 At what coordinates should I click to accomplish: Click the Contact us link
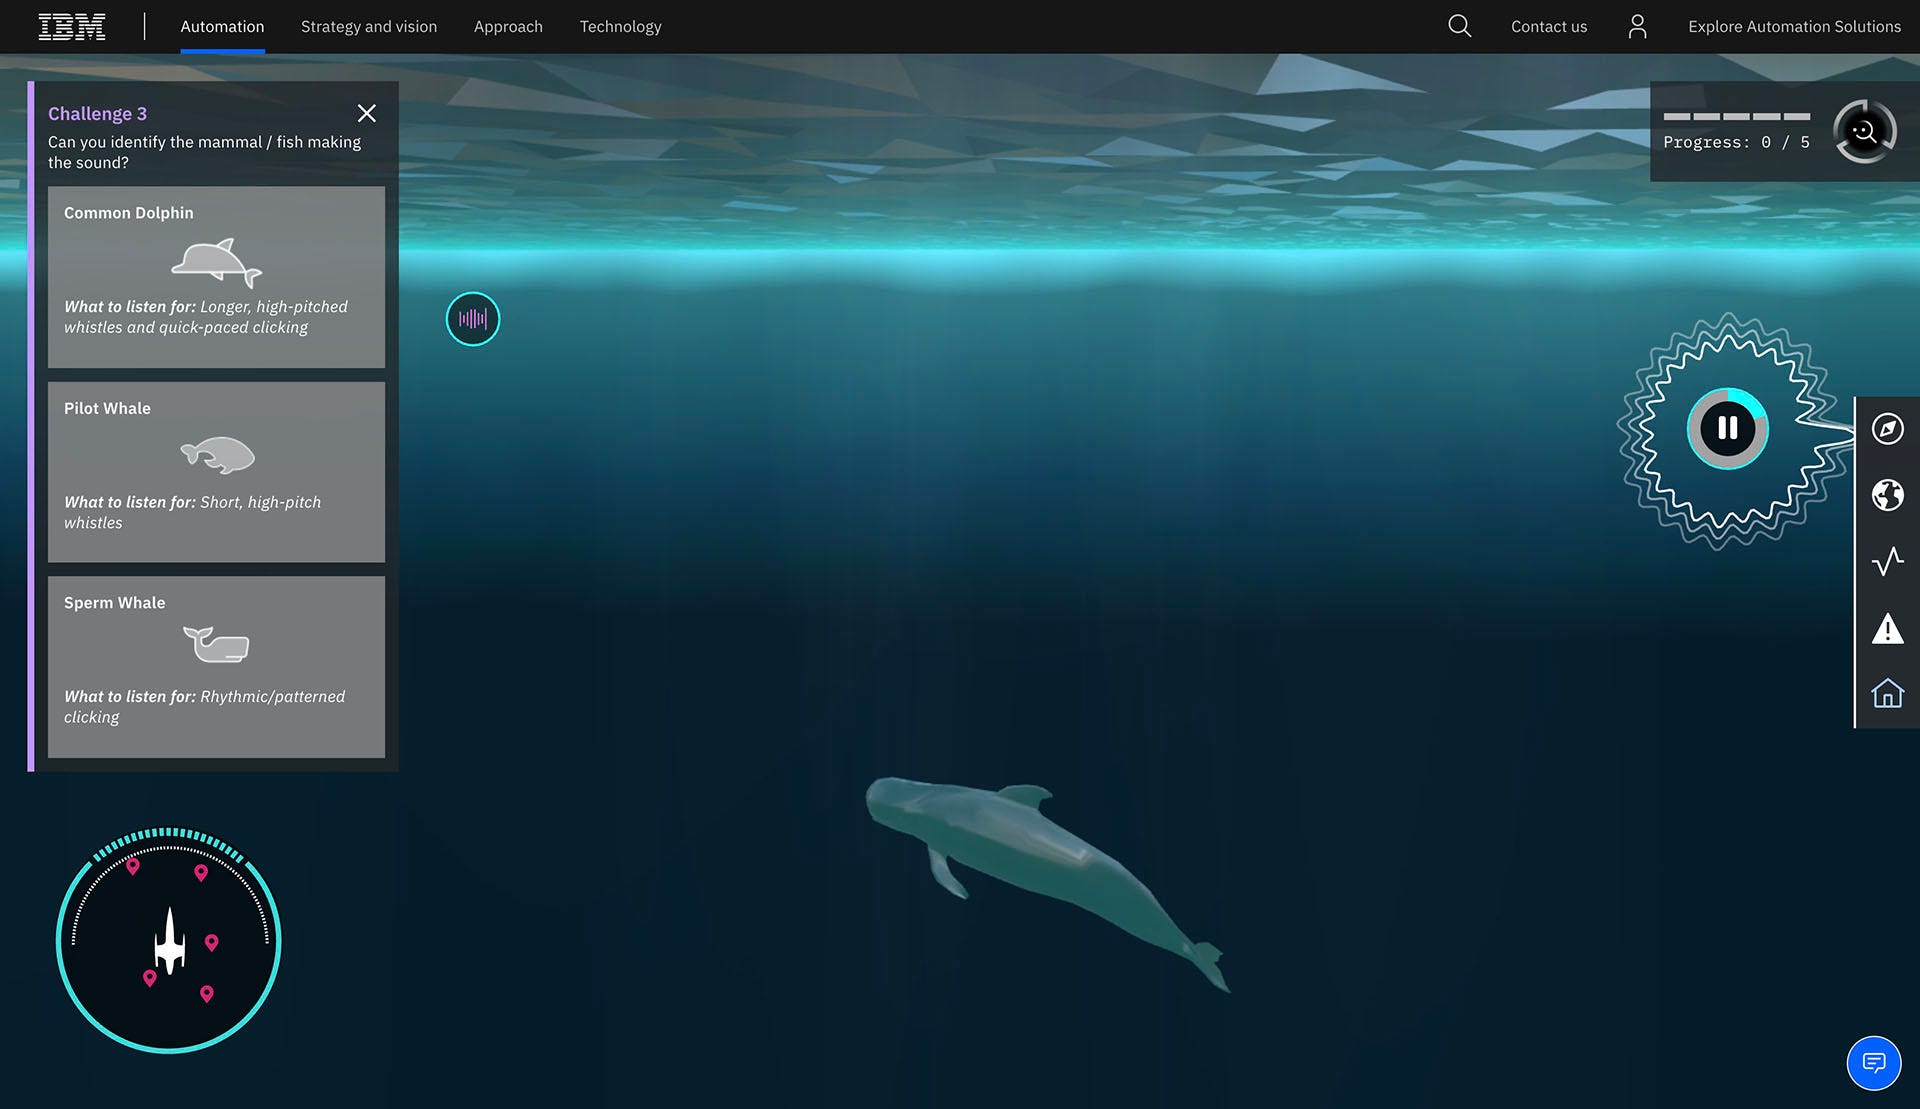click(1548, 27)
